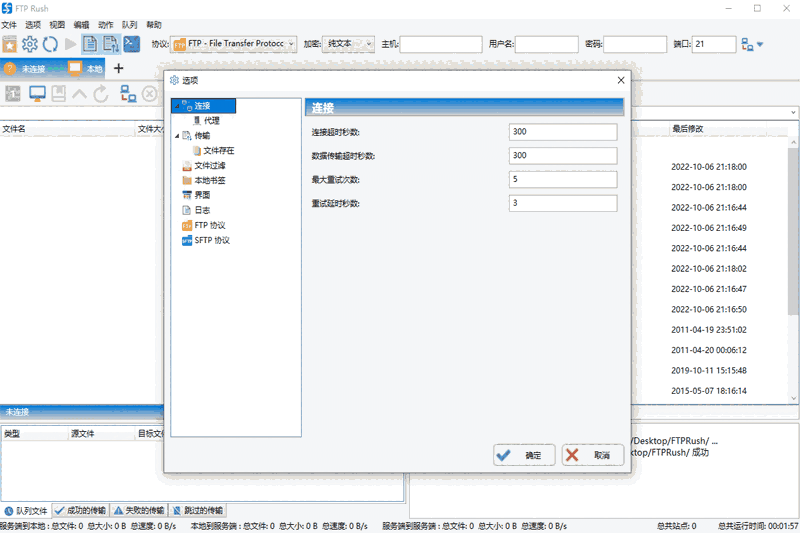The width and height of the screenshot is (800, 533).
Task: Click the settings gear icon in main toolbar
Action: tap(30, 44)
